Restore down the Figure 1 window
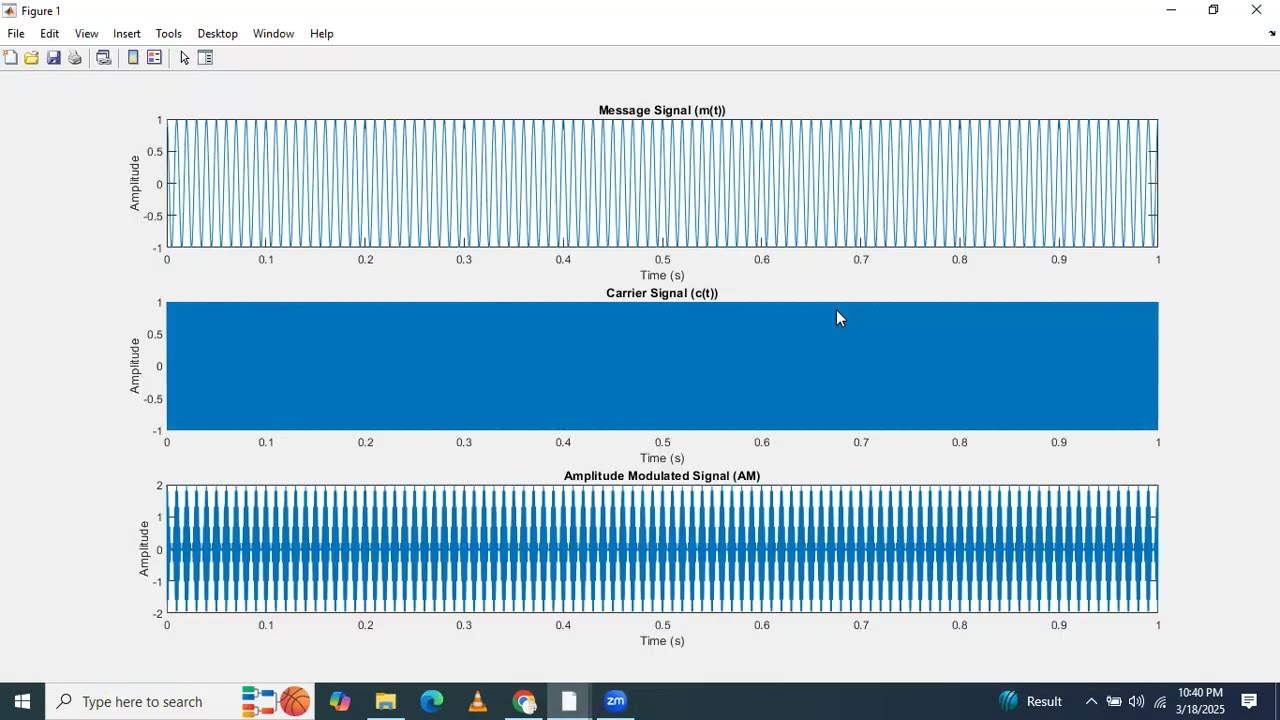The width and height of the screenshot is (1280, 720). [x=1213, y=11]
